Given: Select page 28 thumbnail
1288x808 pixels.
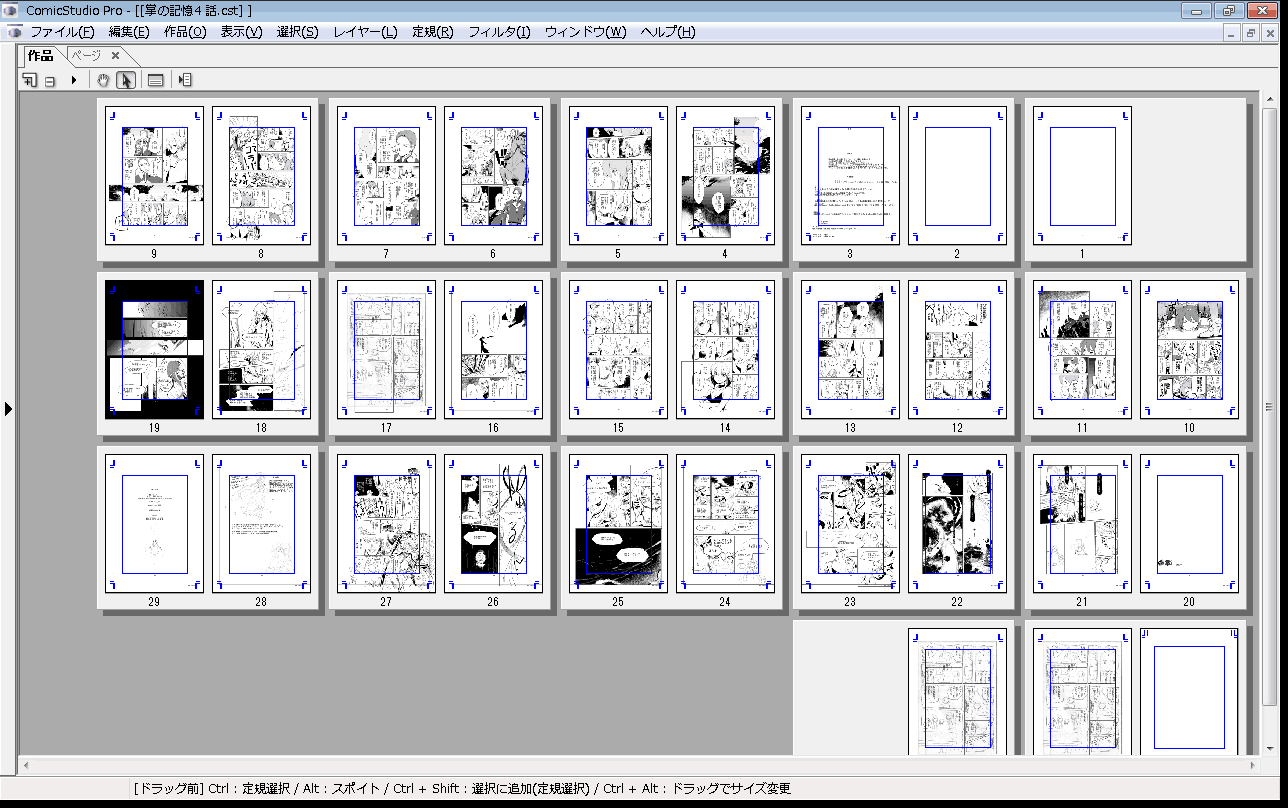Looking at the screenshot, I should (261, 524).
